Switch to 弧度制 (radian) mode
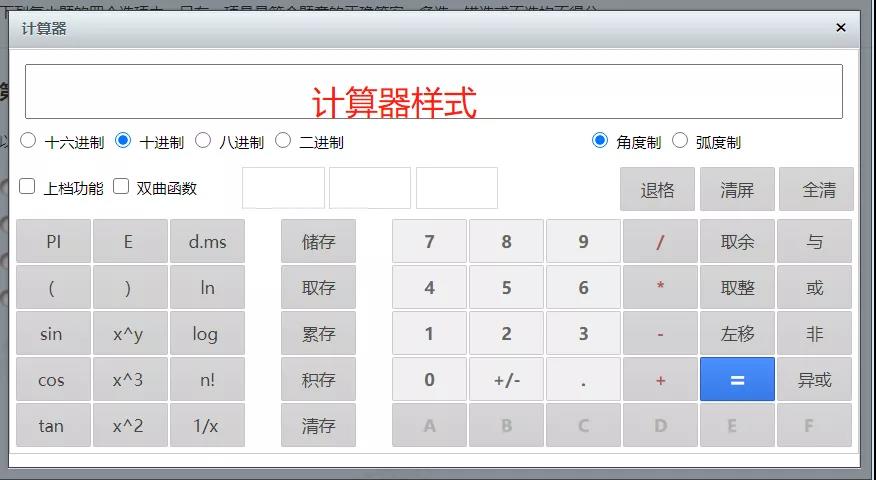 680,141
